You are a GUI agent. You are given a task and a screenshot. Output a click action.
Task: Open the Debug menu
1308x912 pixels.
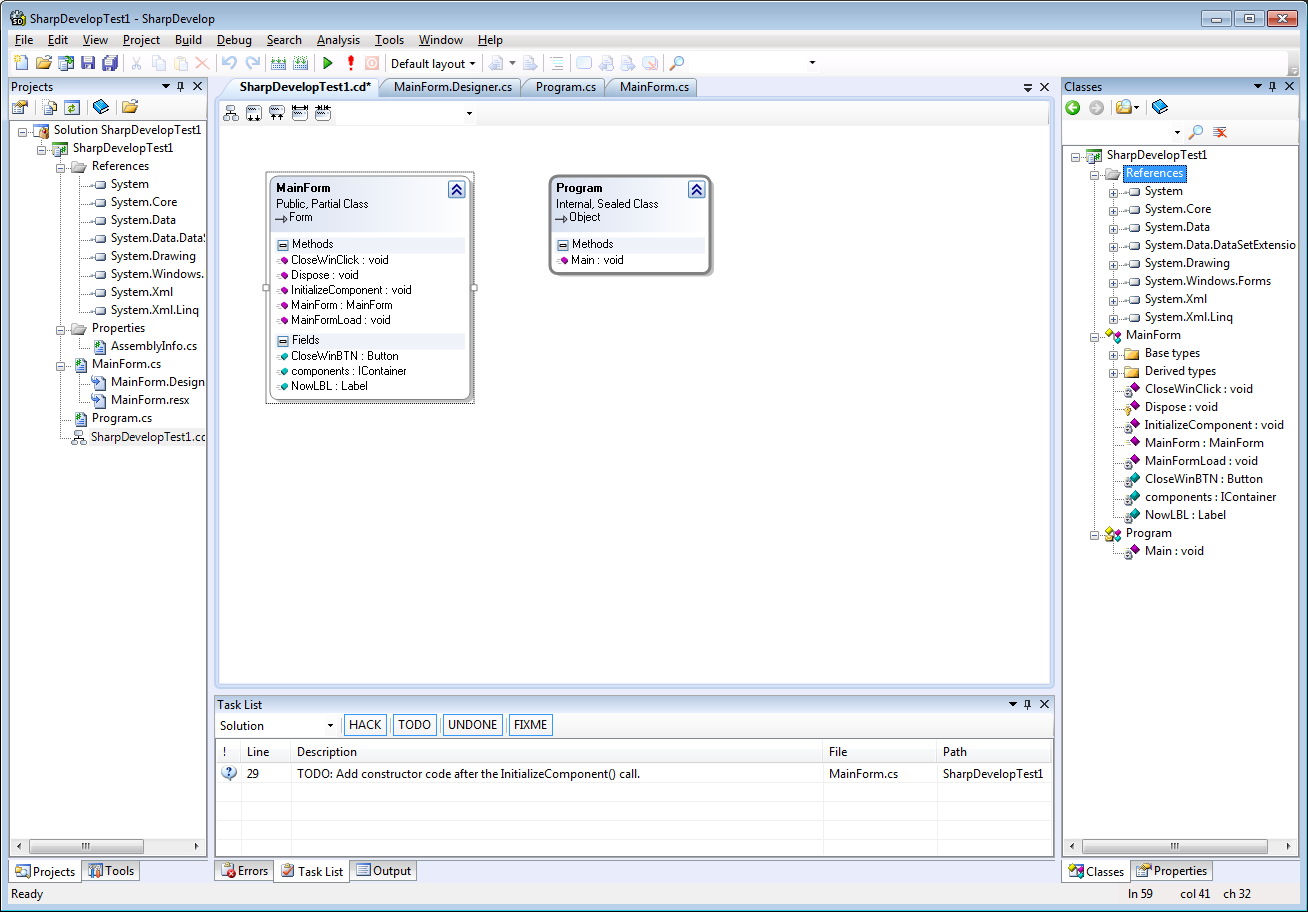[x=234, y=40]
